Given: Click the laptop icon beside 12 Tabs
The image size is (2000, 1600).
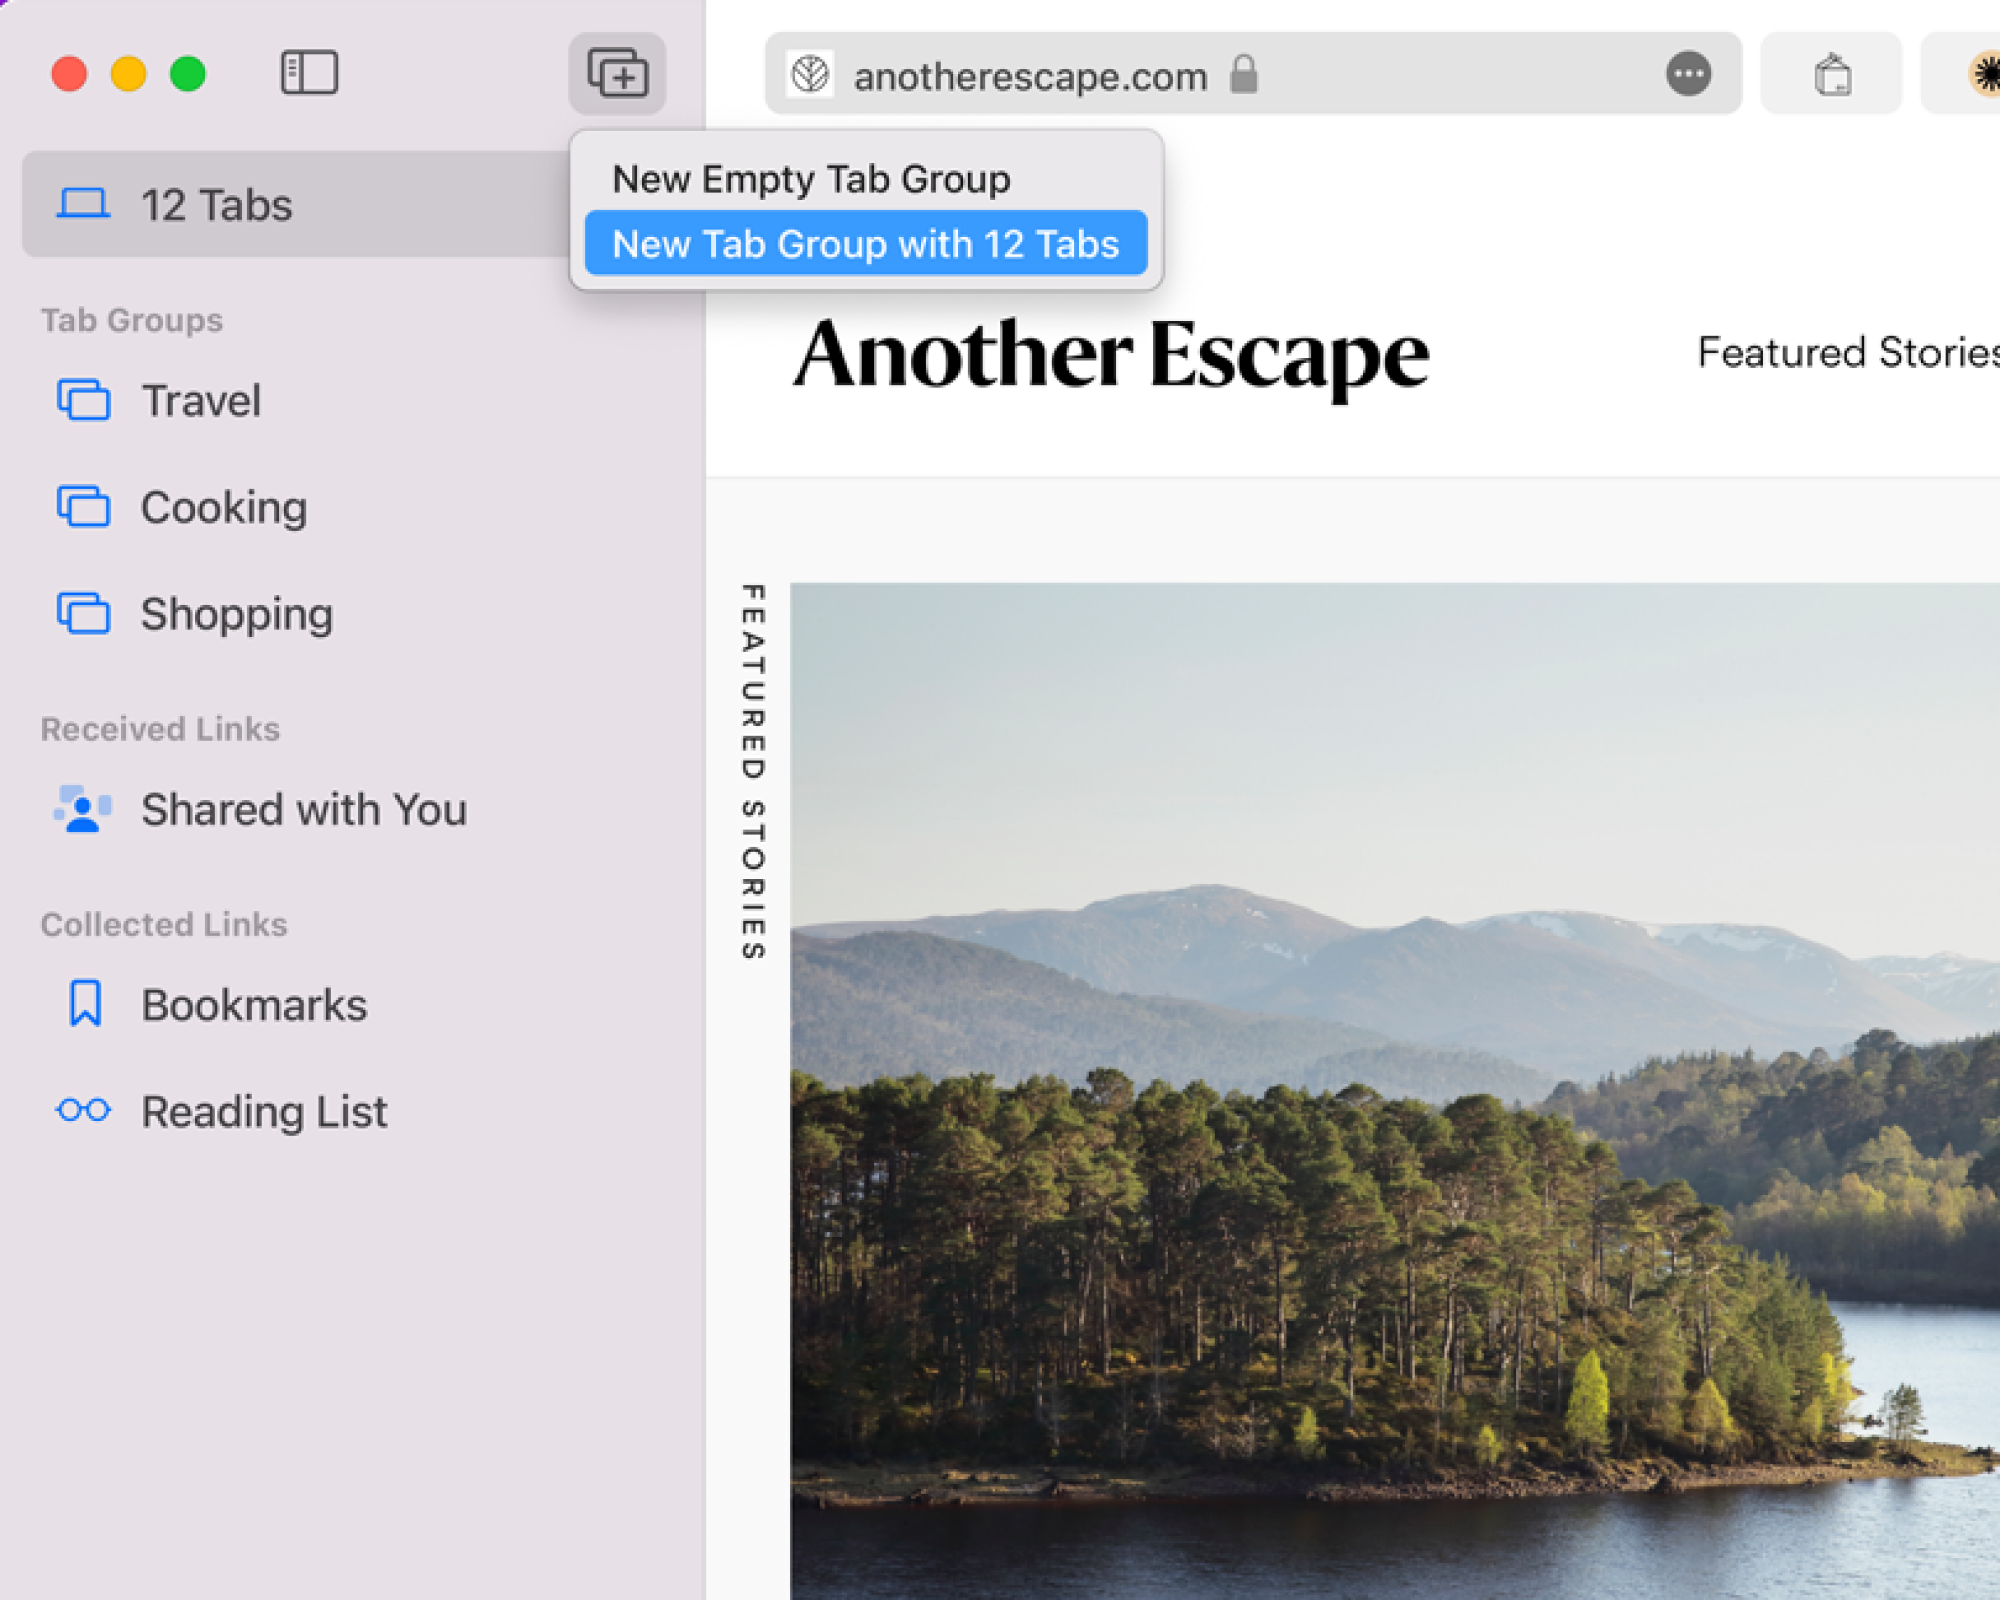Looking at the screenshot, I should coord(83,204).
